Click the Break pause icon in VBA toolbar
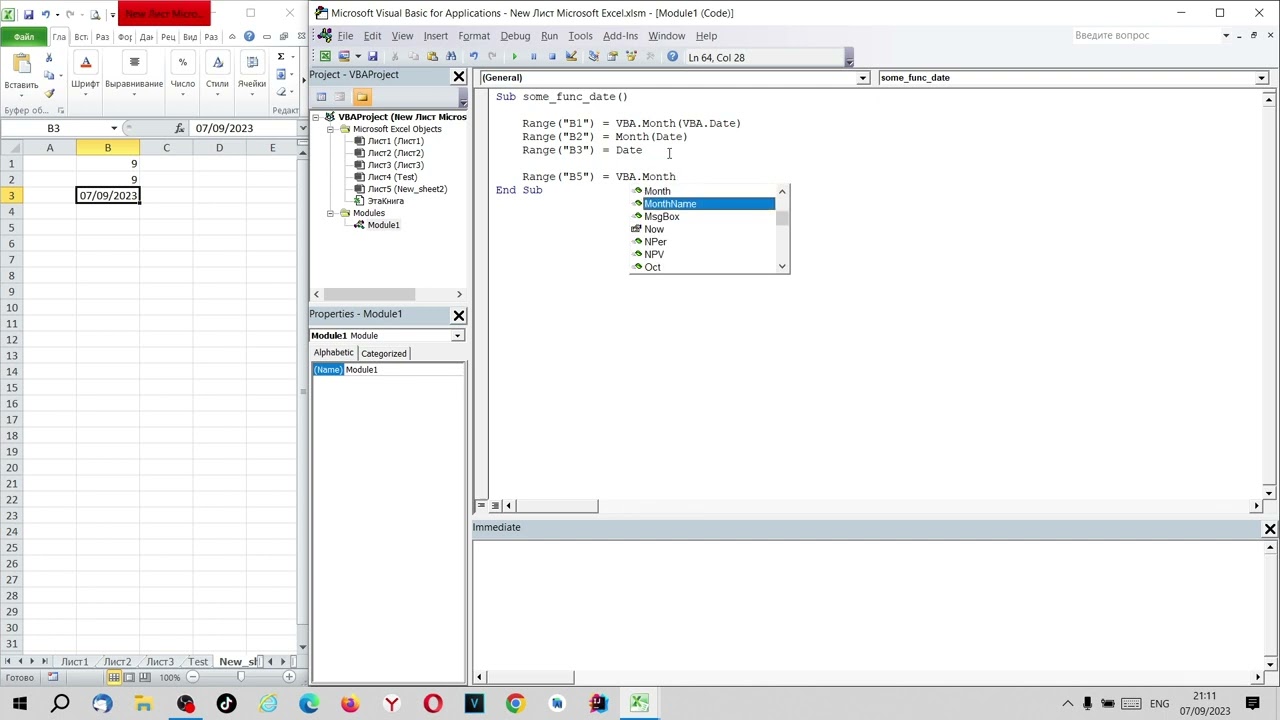Image resolution: width=1280 pixels, height=720 pixels. coord(533,57)
